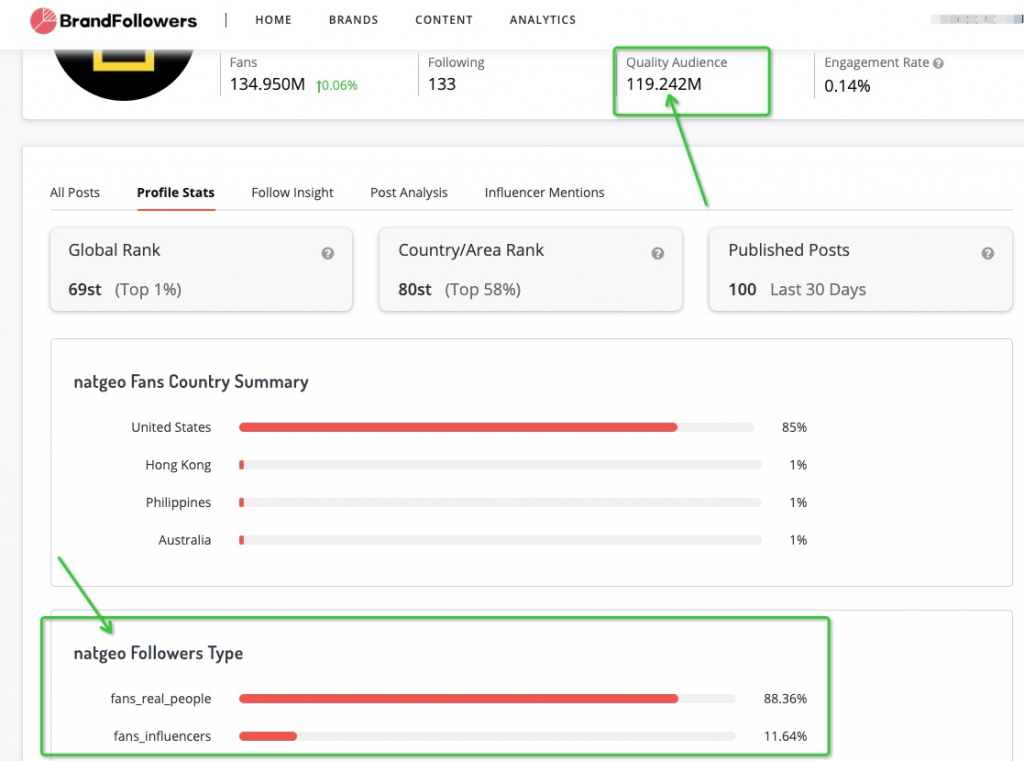Click the Top 58% country rank text
This screenshot has height=761, width=1024.
coord(483,289)
